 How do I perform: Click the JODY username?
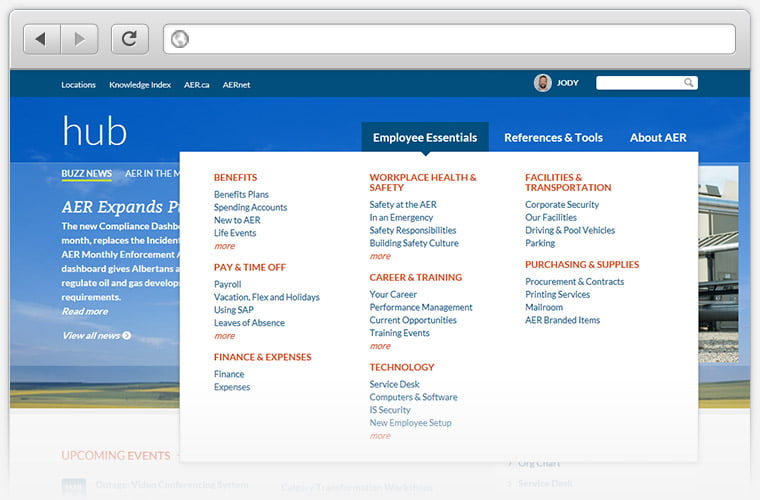(568, 83)
